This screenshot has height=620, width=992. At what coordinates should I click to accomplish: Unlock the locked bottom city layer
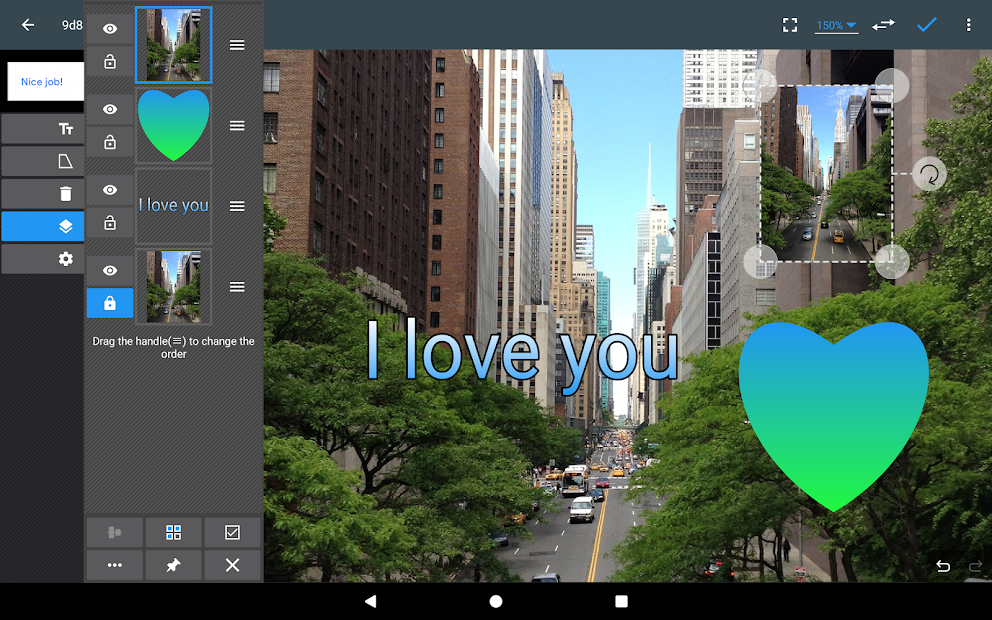pyautogui.click(x=110, y=303)
